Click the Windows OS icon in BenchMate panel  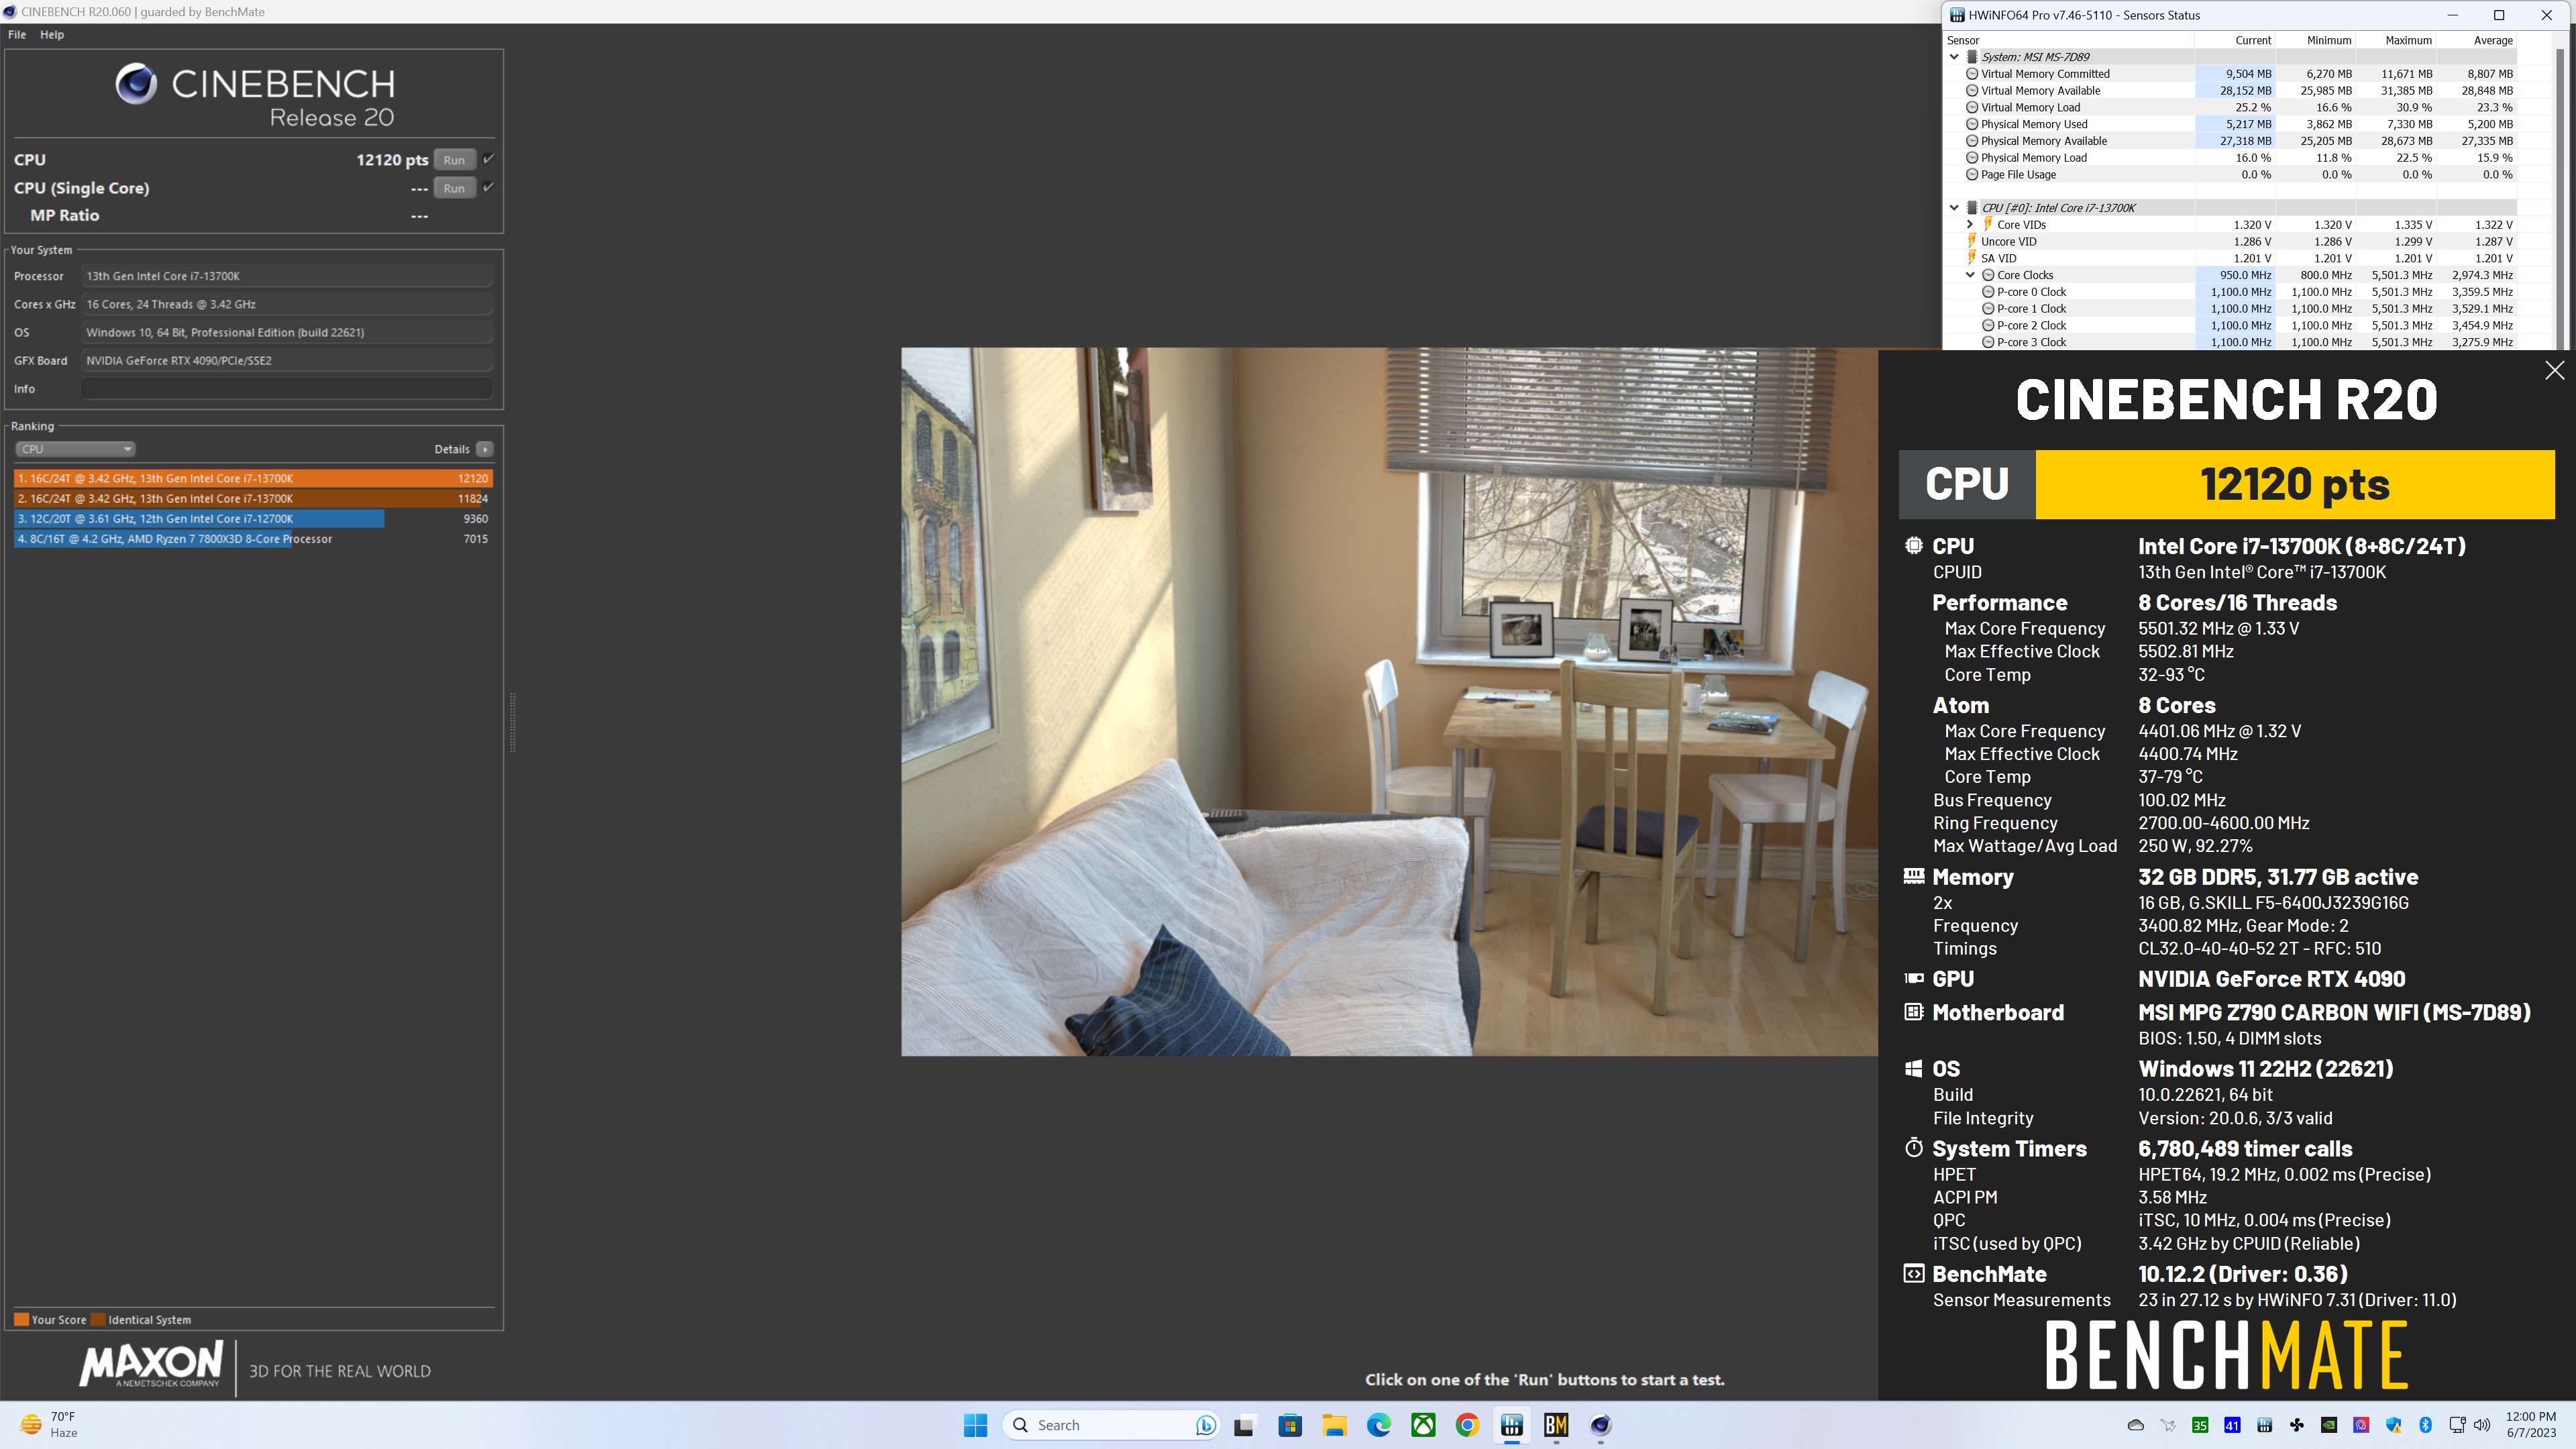[x=1913, y=1068]
